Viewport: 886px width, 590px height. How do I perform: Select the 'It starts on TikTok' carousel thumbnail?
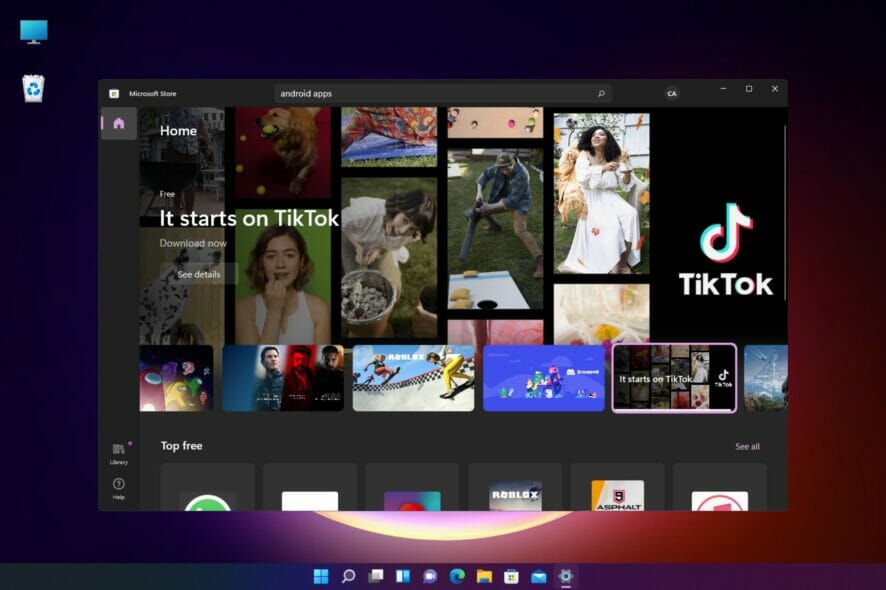674,378
